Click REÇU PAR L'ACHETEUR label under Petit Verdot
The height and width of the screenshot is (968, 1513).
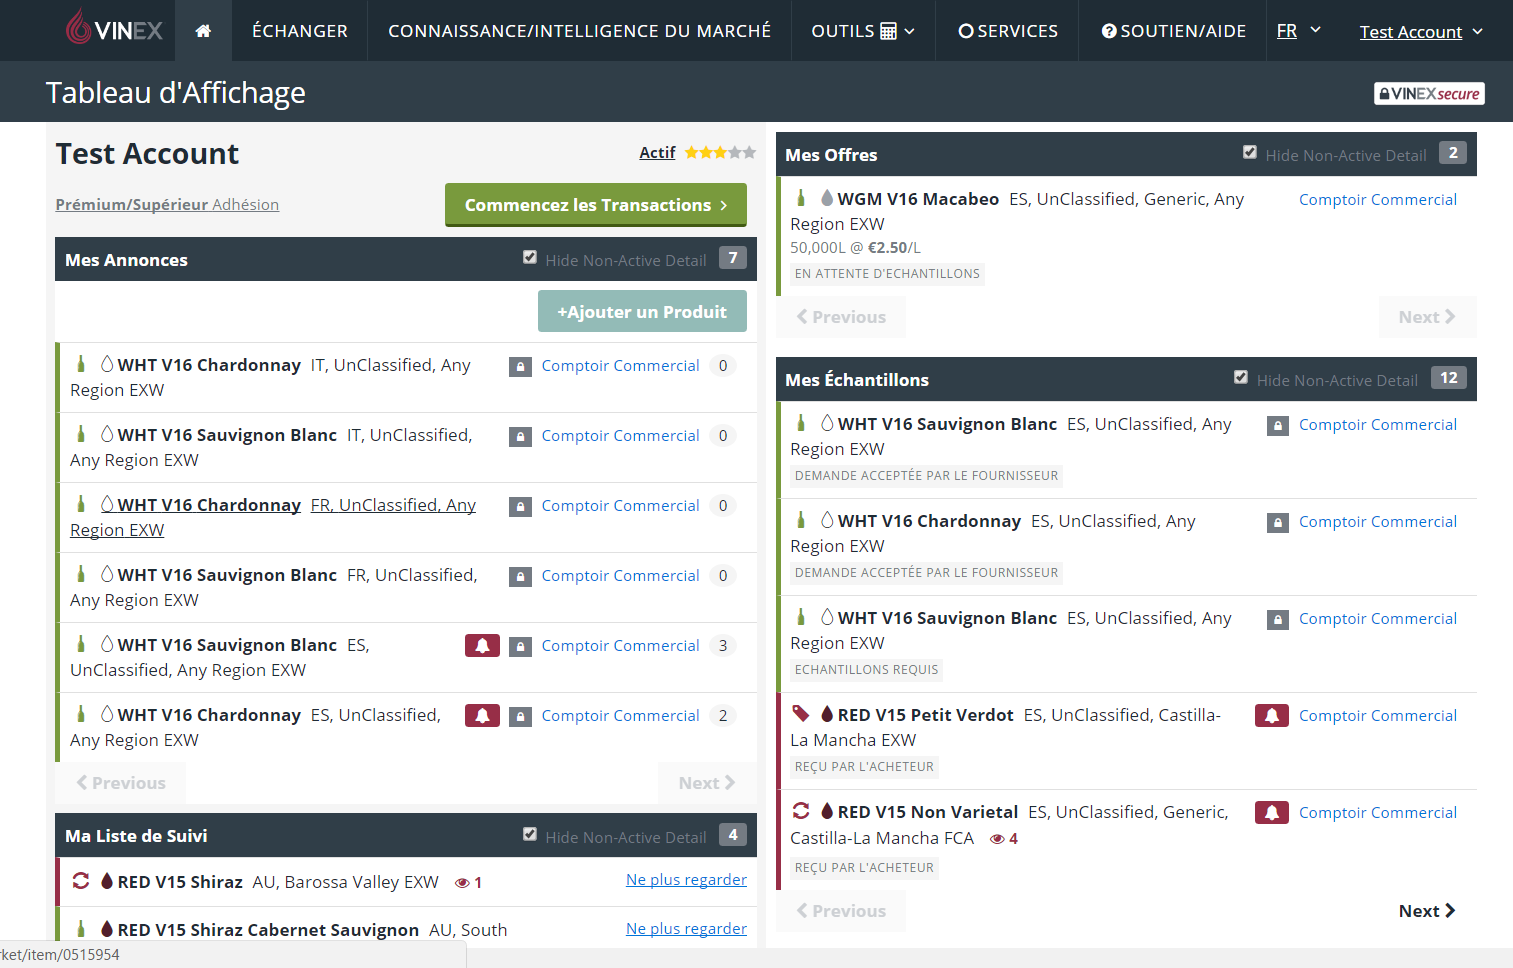click(x=864, y=767)
